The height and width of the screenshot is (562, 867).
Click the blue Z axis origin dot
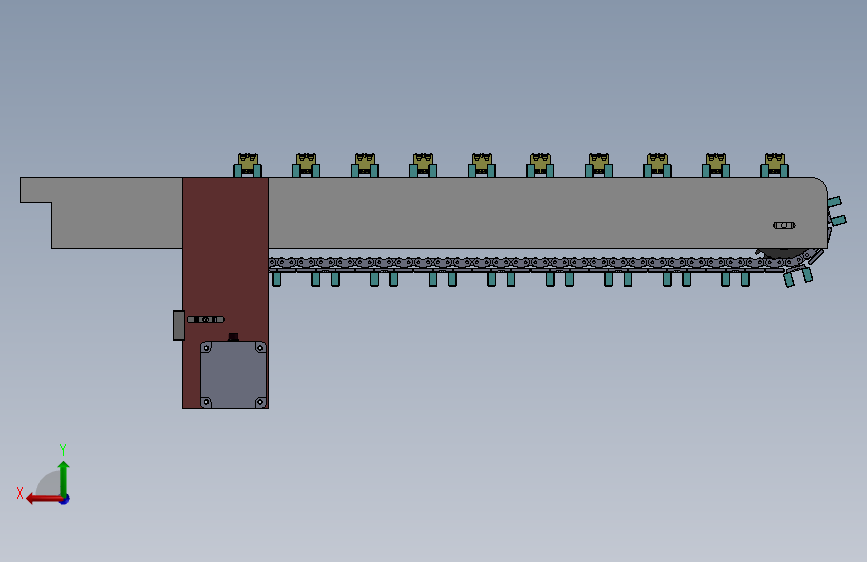(x=65, y=499)
